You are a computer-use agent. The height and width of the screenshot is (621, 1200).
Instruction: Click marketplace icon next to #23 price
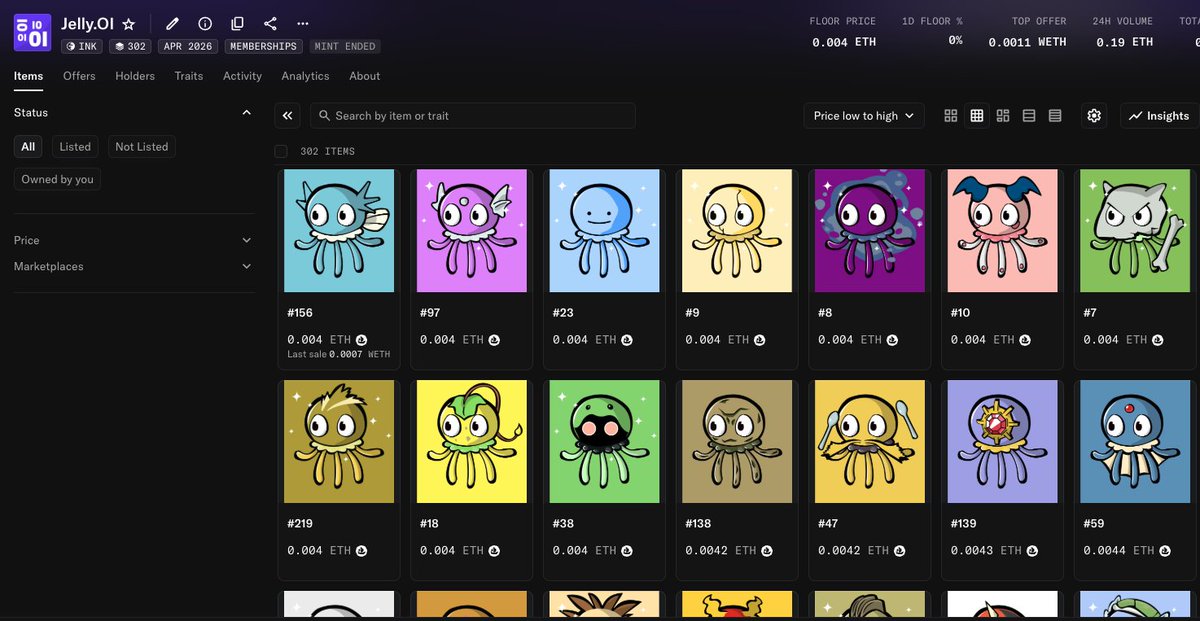point(627,340)
